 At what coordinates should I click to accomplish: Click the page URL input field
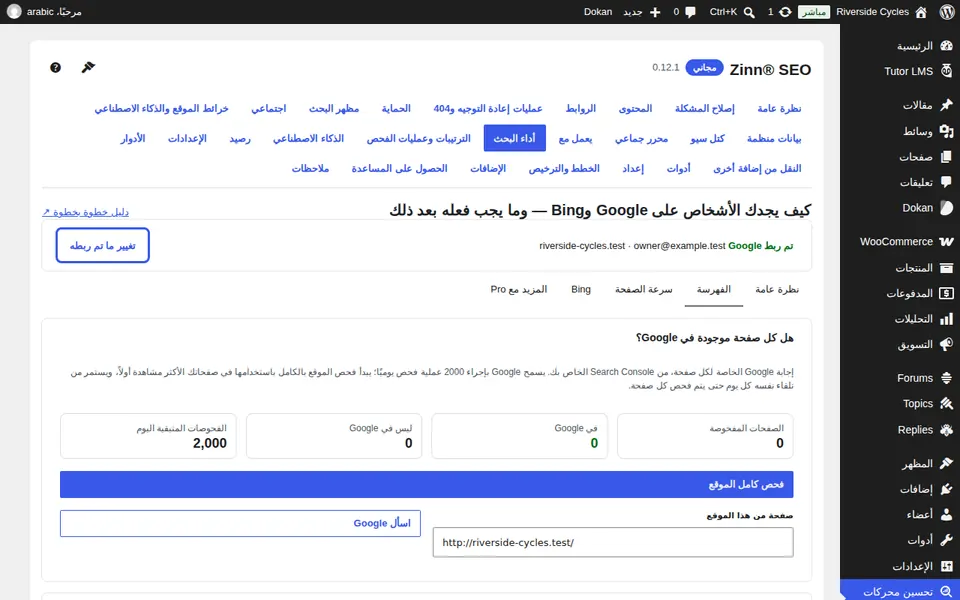point(613,542)
